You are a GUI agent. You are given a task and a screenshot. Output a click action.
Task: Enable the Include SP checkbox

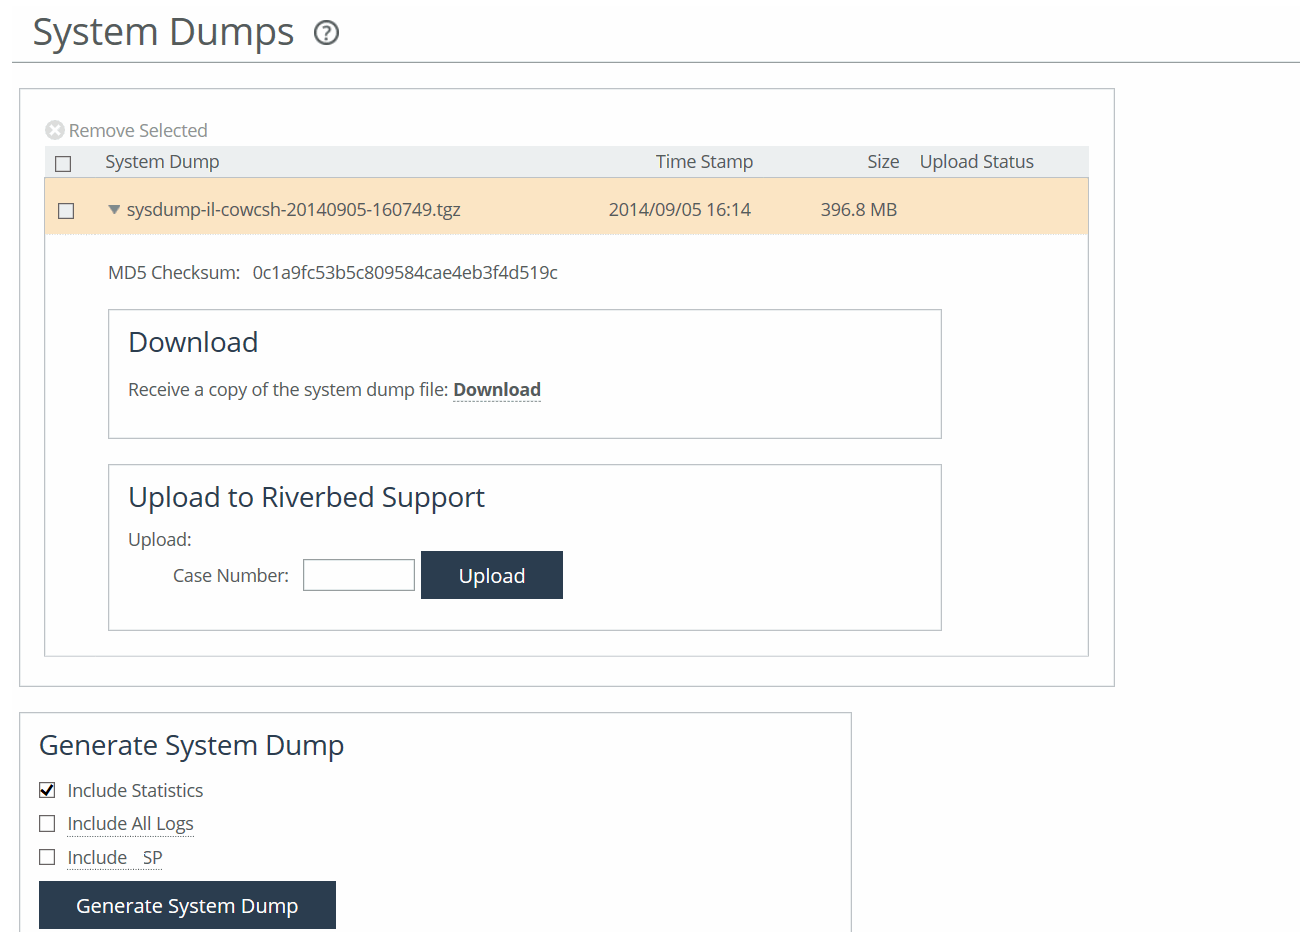47,857
